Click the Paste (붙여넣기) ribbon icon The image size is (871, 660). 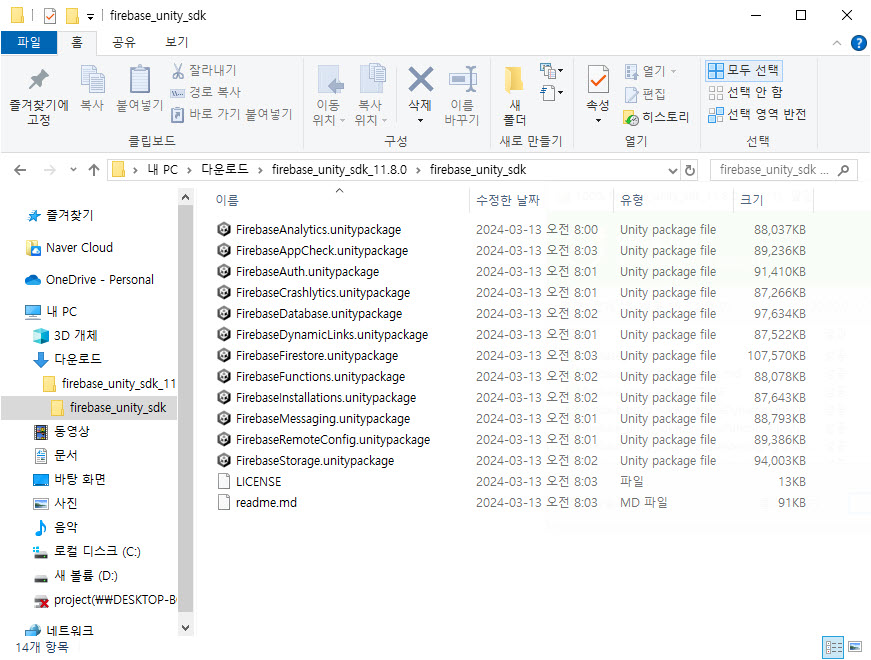pos(139,79)
